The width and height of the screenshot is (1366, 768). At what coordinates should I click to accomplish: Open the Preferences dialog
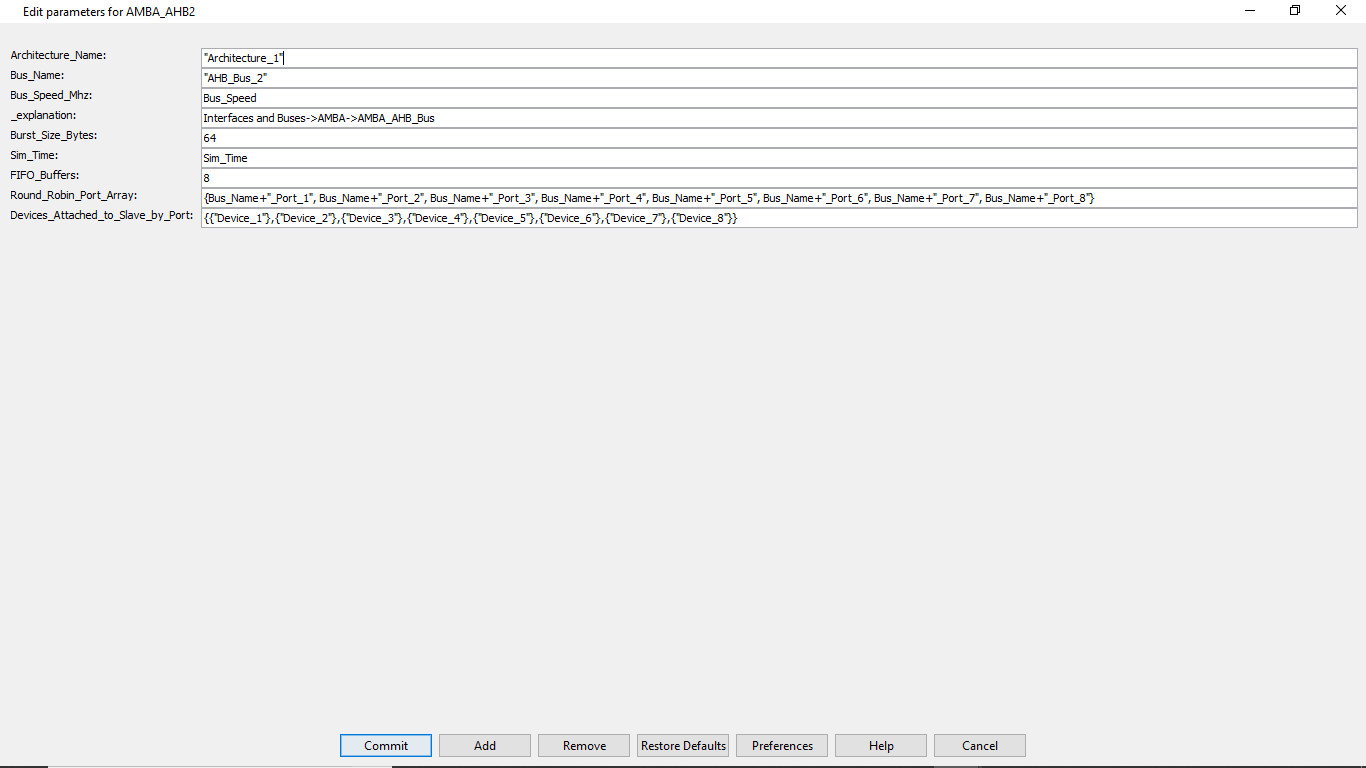pyautogui.click(x=782, y=745)
